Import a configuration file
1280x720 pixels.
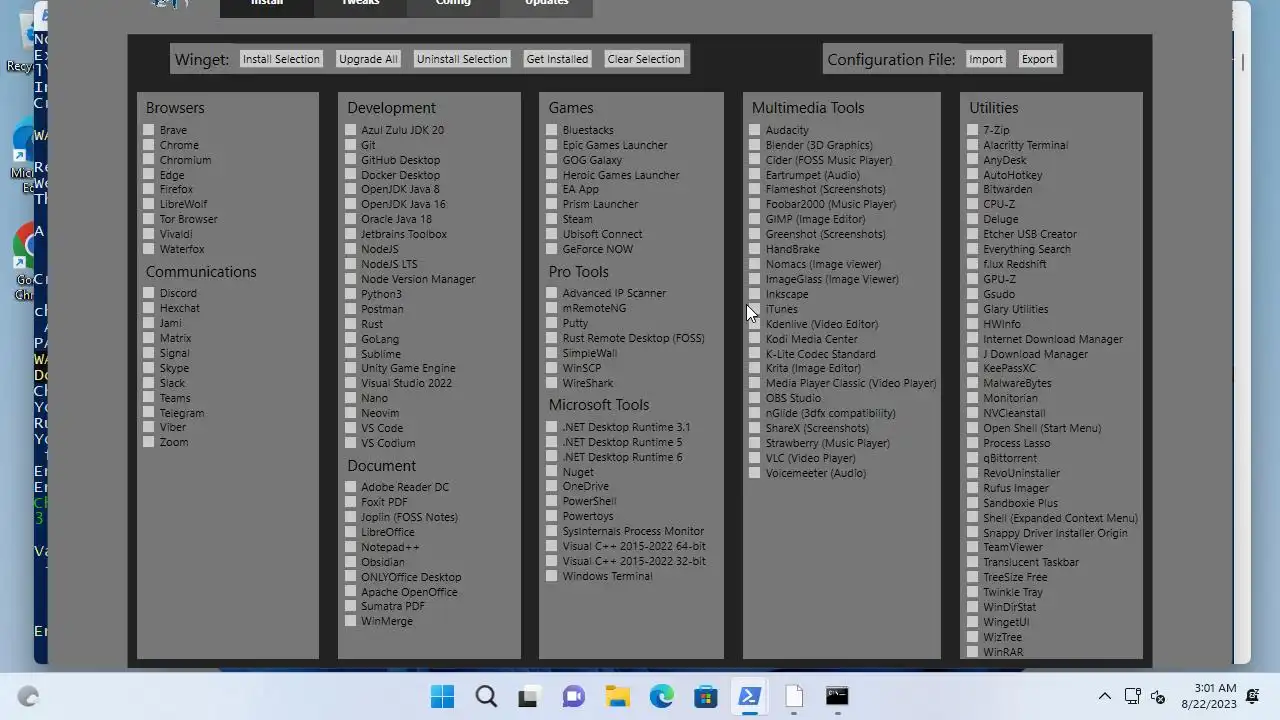(985, 59)
